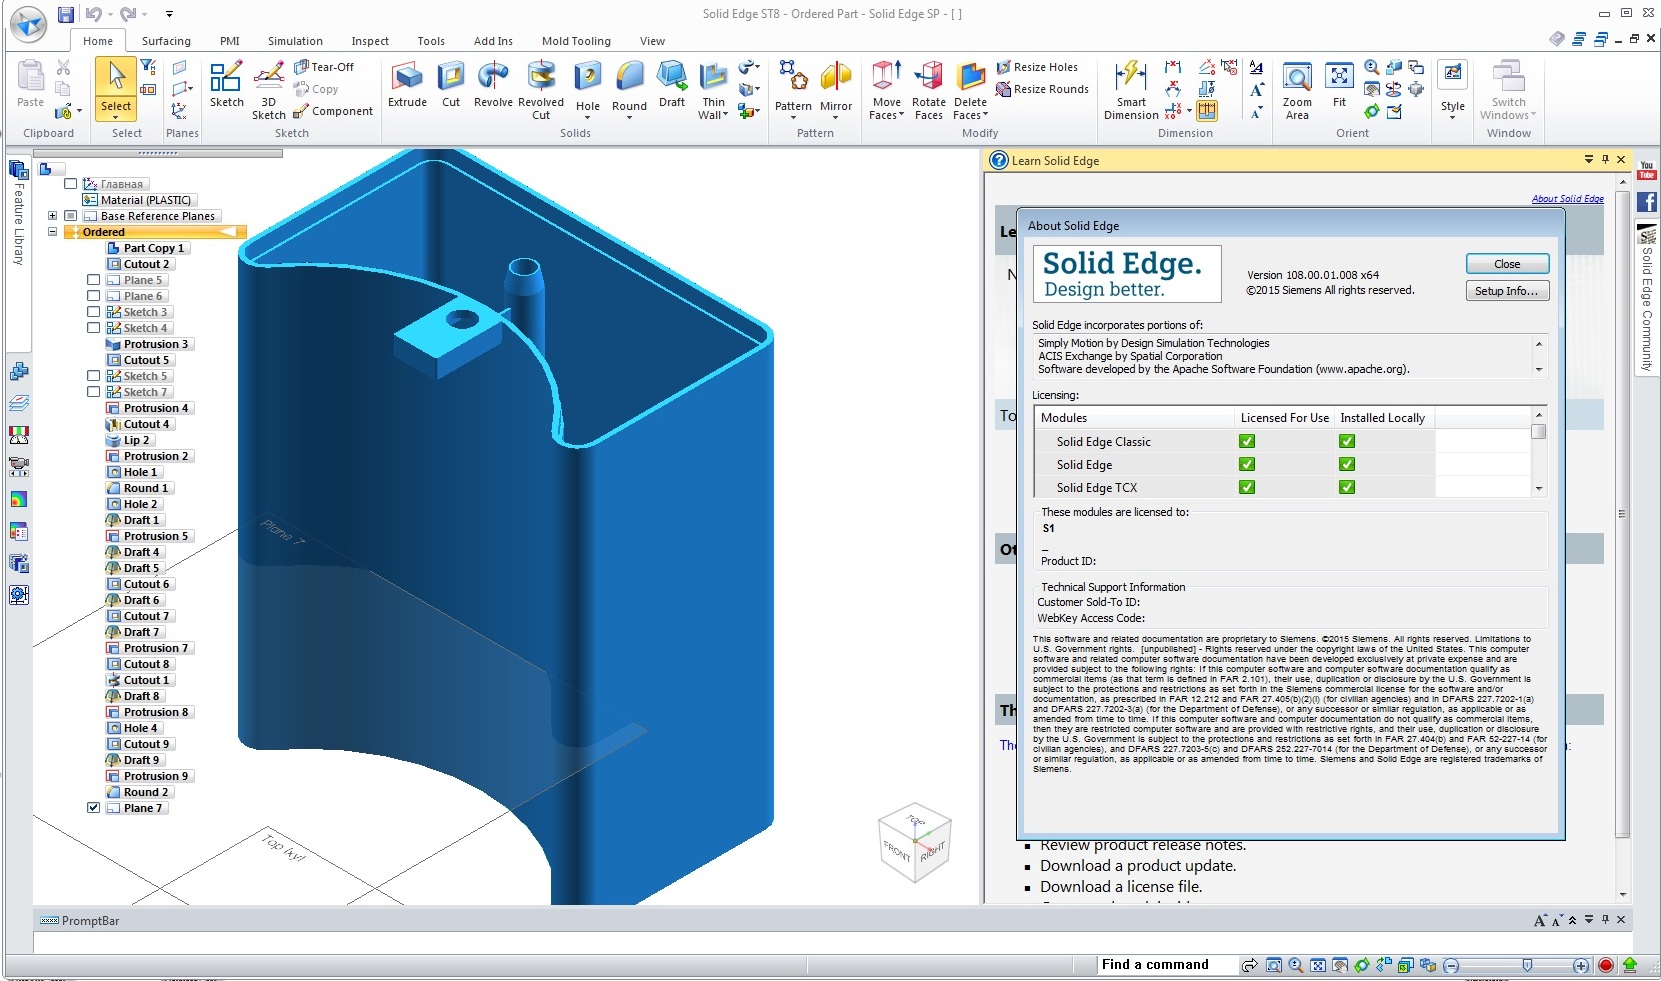Viewport: 1661px width, 981px height.
Task: Switch to the Surfacing ribbon tab
Action: (x=166, y=41)
